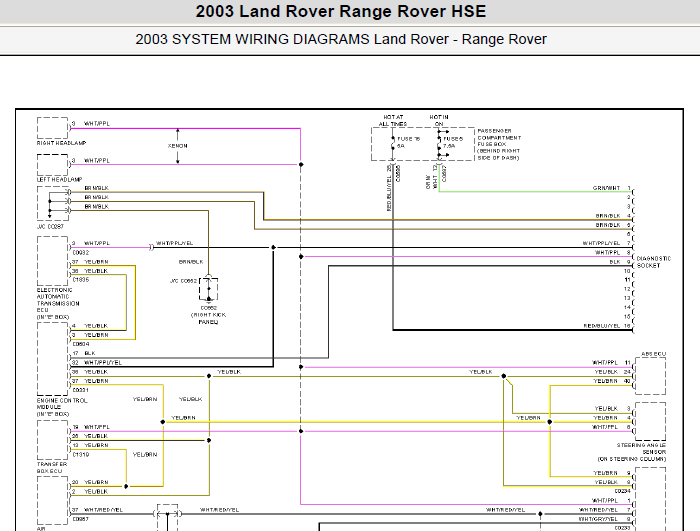Click connector label C0867
Image resolution: width=700 pixels, height=531 pixels.
[x=81, y=519]
